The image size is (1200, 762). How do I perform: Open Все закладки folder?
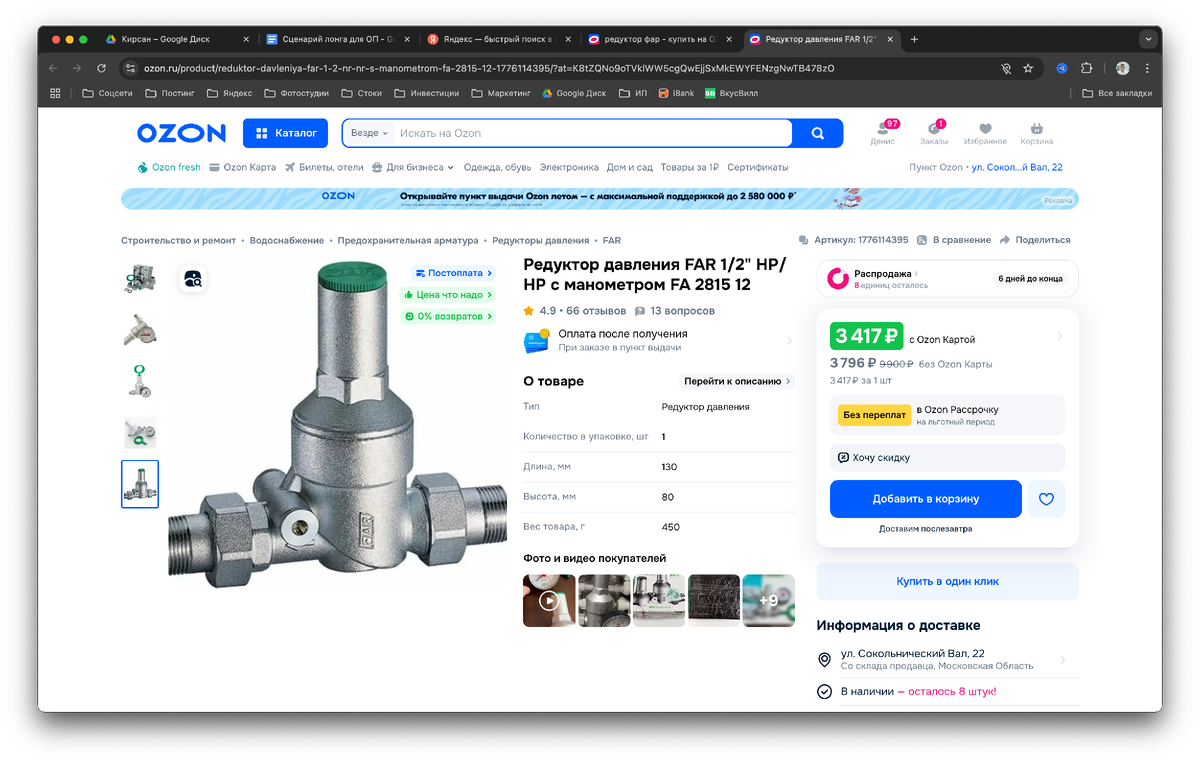tap(1117, 93)
